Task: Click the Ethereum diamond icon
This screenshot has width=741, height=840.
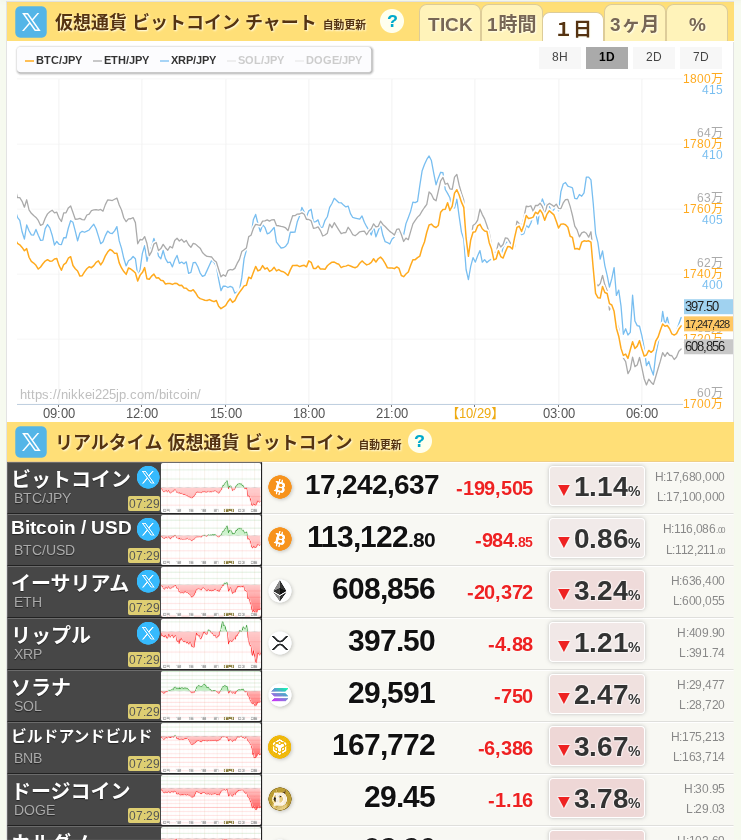Action: [x=279, y=591]
